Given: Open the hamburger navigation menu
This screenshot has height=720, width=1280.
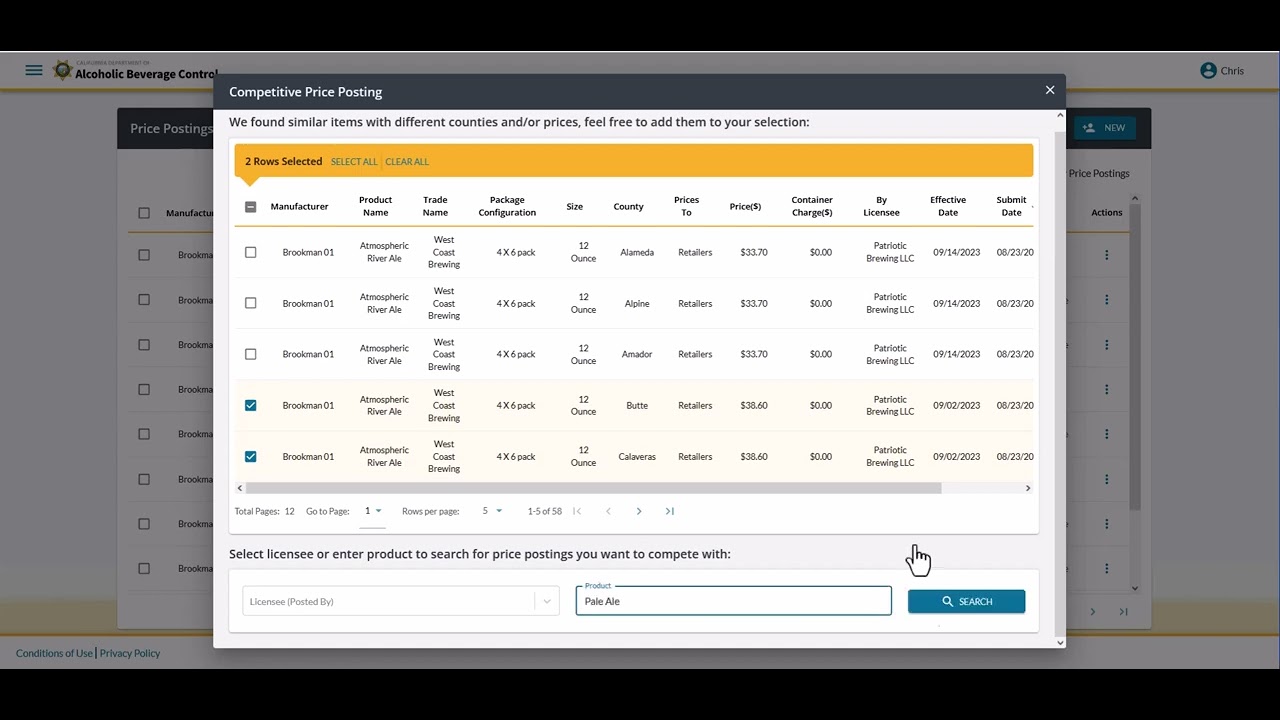Looking at the screenshot, I should point(34,71).
